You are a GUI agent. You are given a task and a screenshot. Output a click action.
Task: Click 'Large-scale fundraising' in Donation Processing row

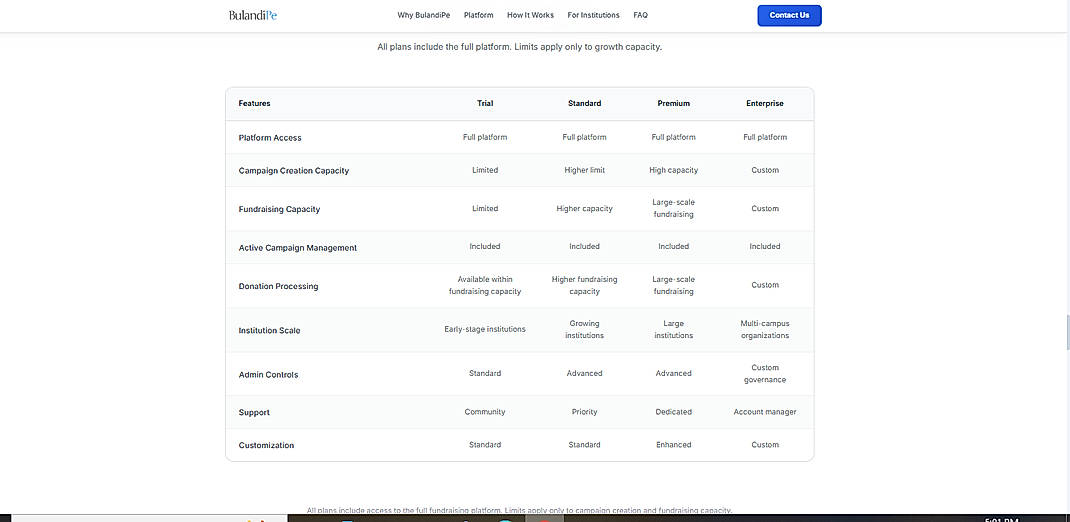[674, 285]
